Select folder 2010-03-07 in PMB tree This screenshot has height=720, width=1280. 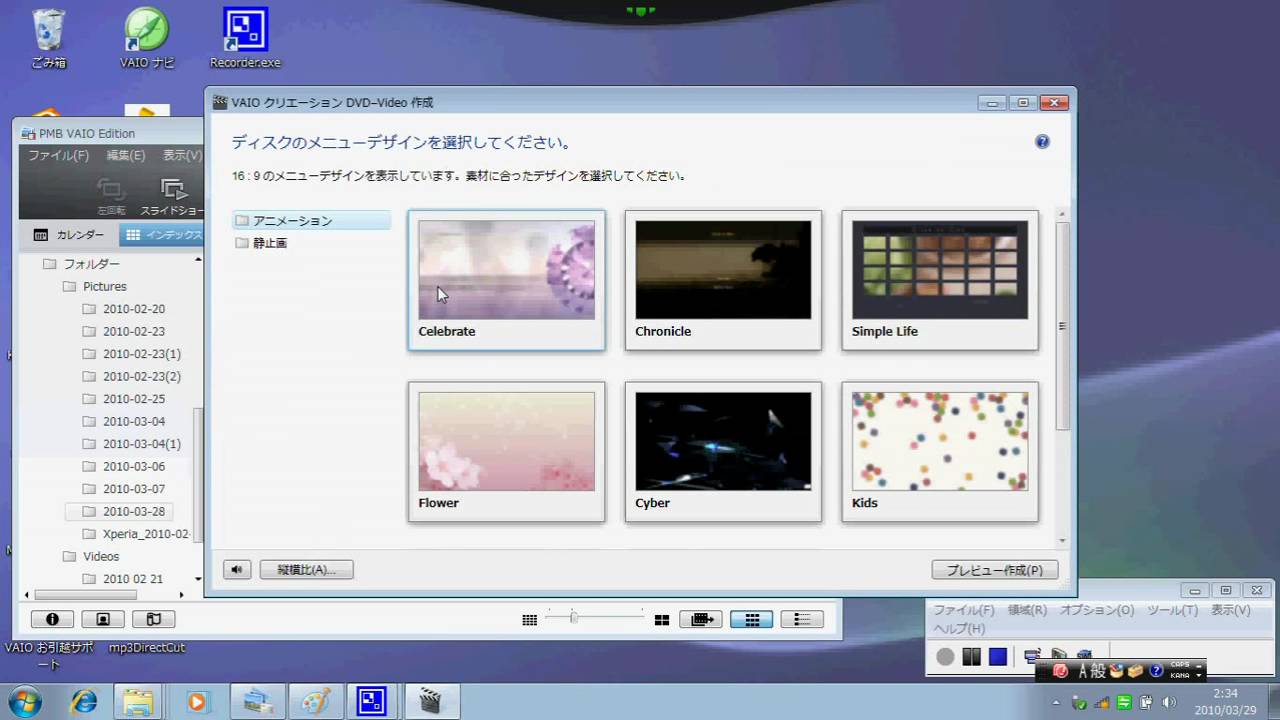click(124, 489)
